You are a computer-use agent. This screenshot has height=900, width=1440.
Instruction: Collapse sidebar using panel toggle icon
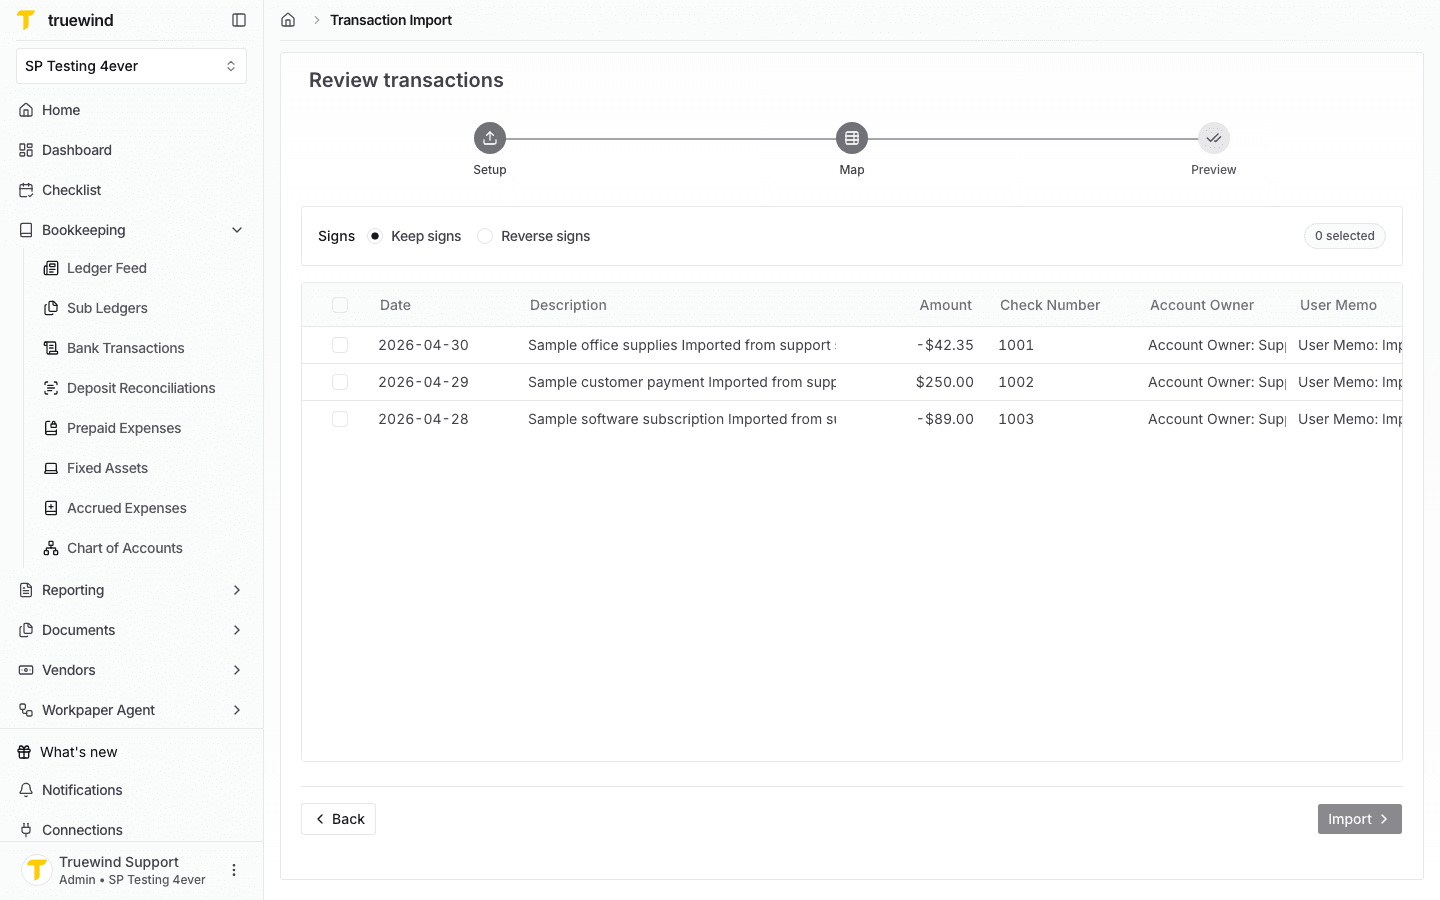(239, 20)
